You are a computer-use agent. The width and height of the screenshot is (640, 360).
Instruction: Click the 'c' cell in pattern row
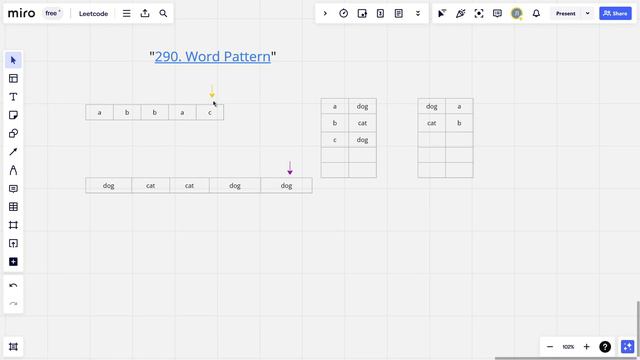point(210,112)
